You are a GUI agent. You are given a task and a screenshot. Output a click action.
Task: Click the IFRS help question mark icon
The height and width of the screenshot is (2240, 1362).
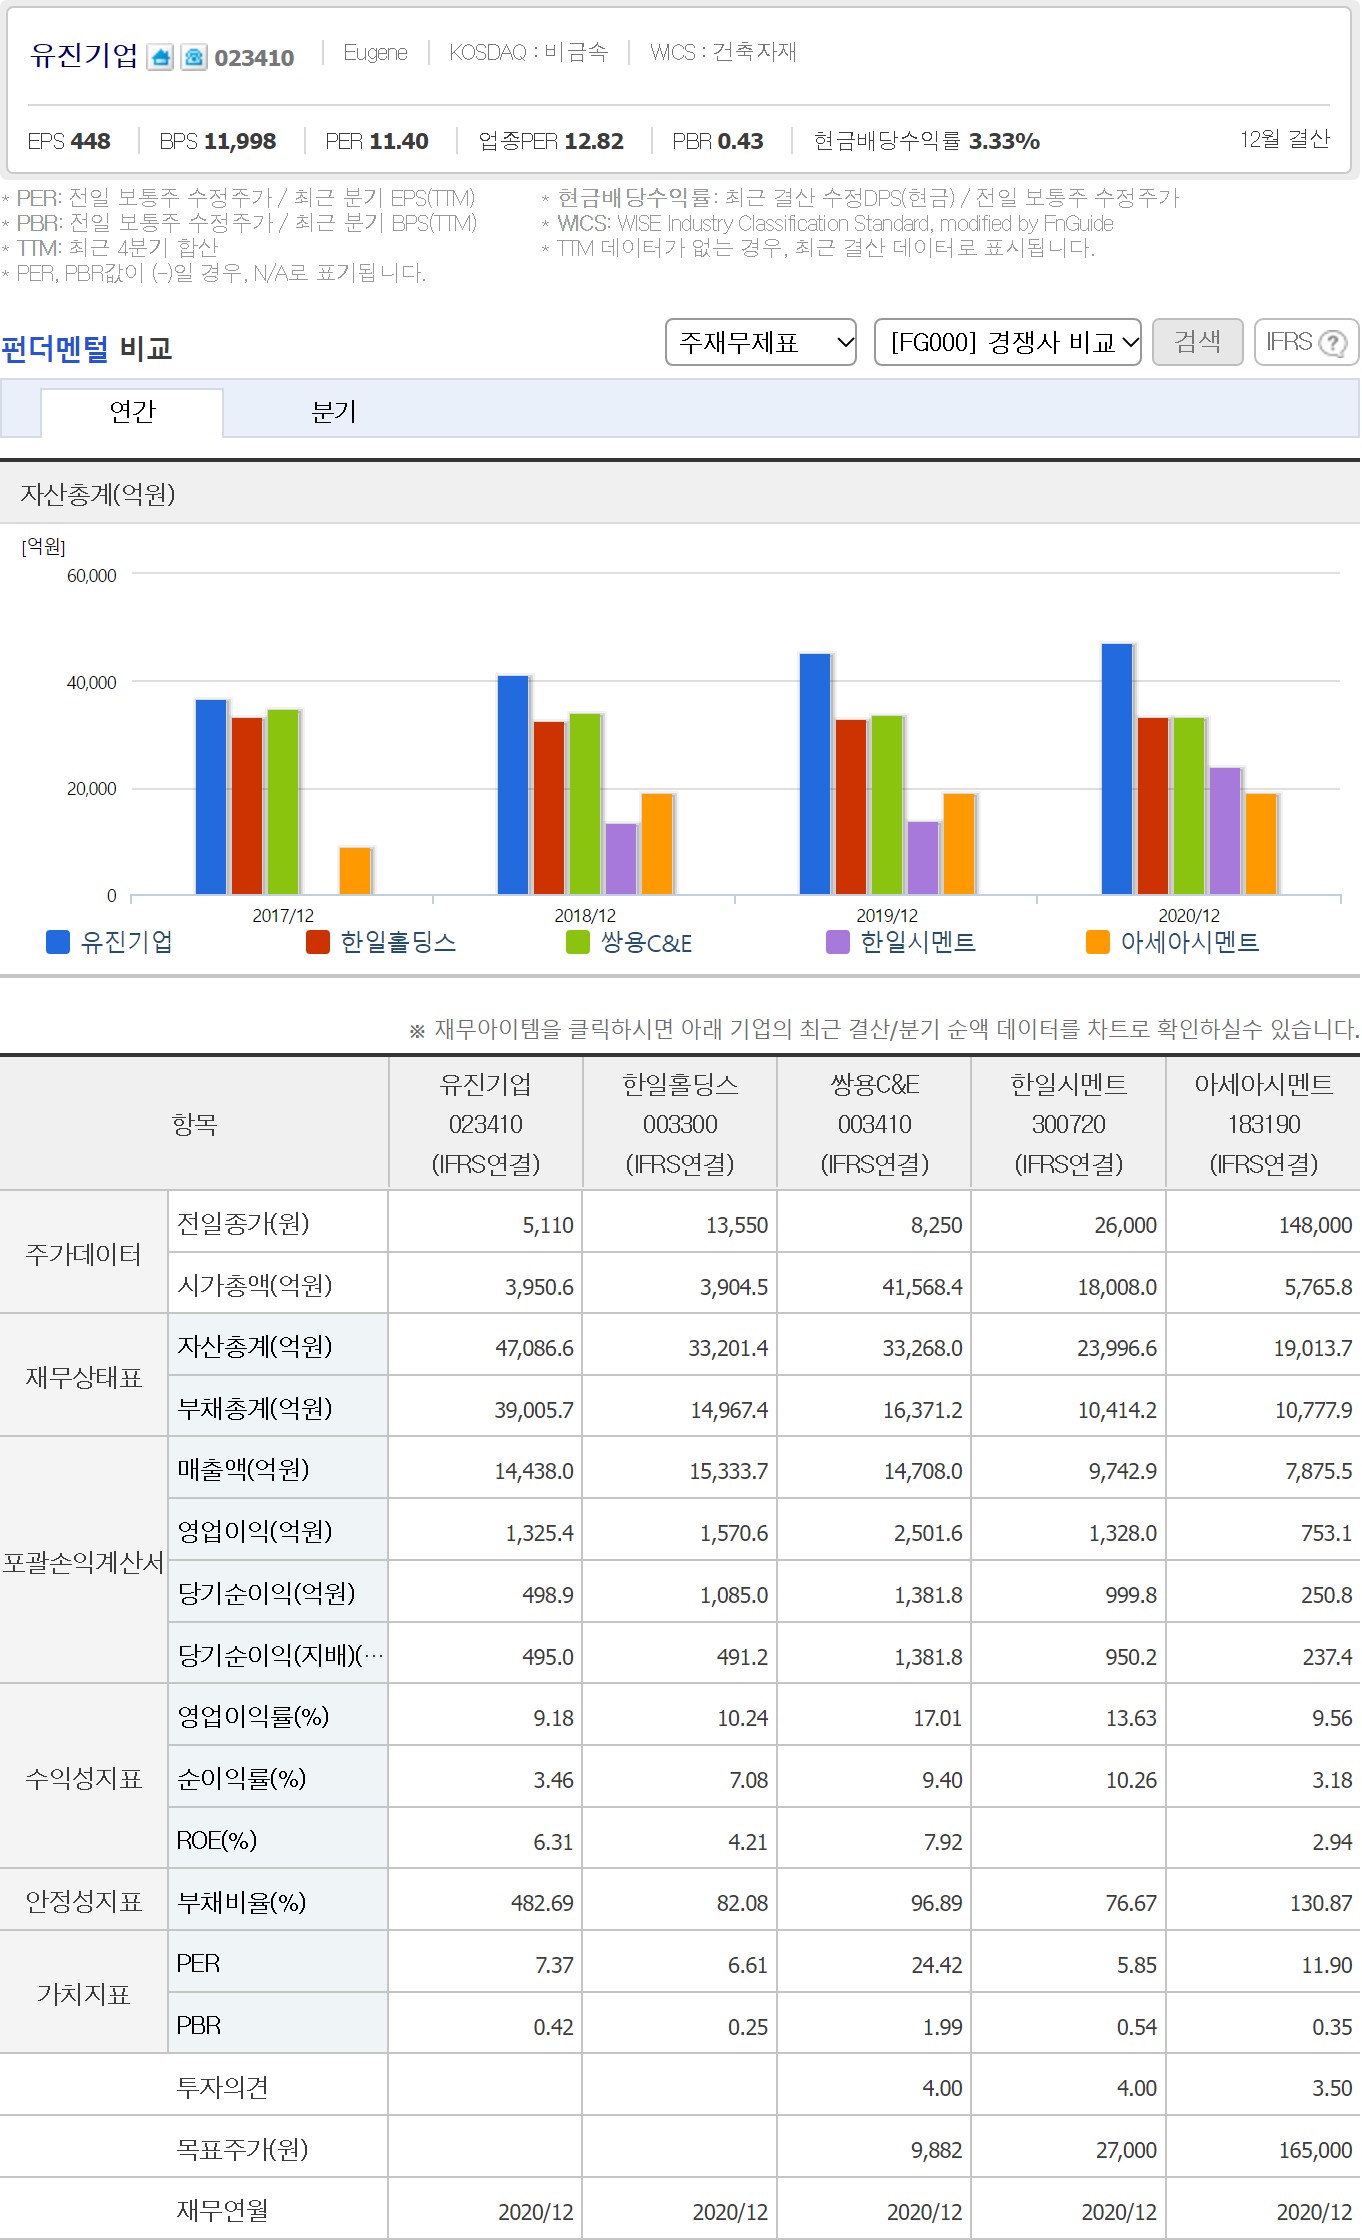coord(1332,343)
